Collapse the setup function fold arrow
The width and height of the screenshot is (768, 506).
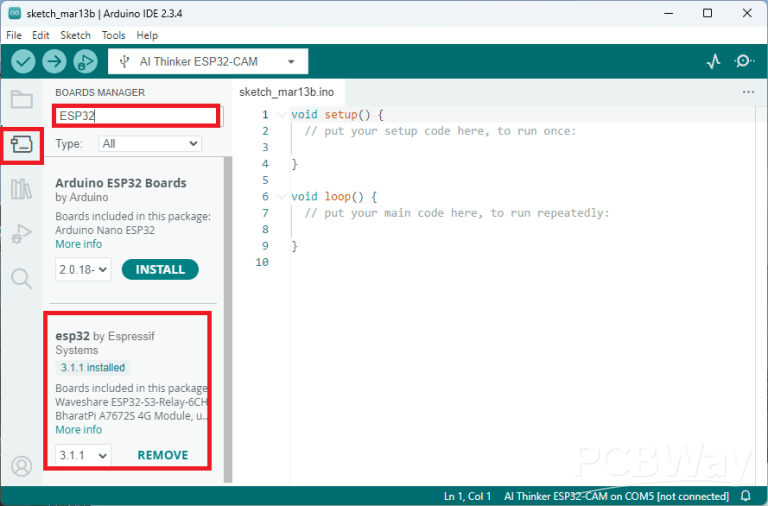click(281, 115)
